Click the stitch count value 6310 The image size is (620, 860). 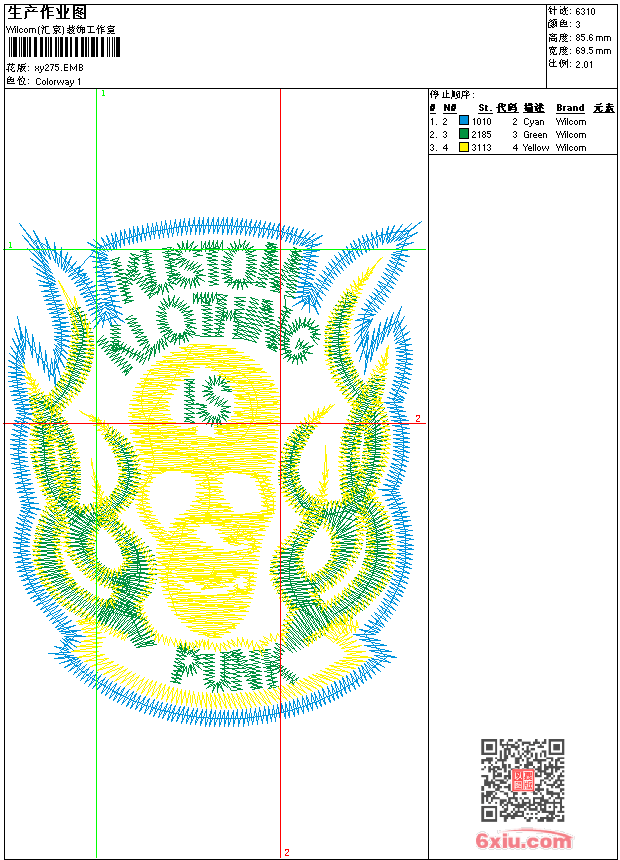pos(585,11)
